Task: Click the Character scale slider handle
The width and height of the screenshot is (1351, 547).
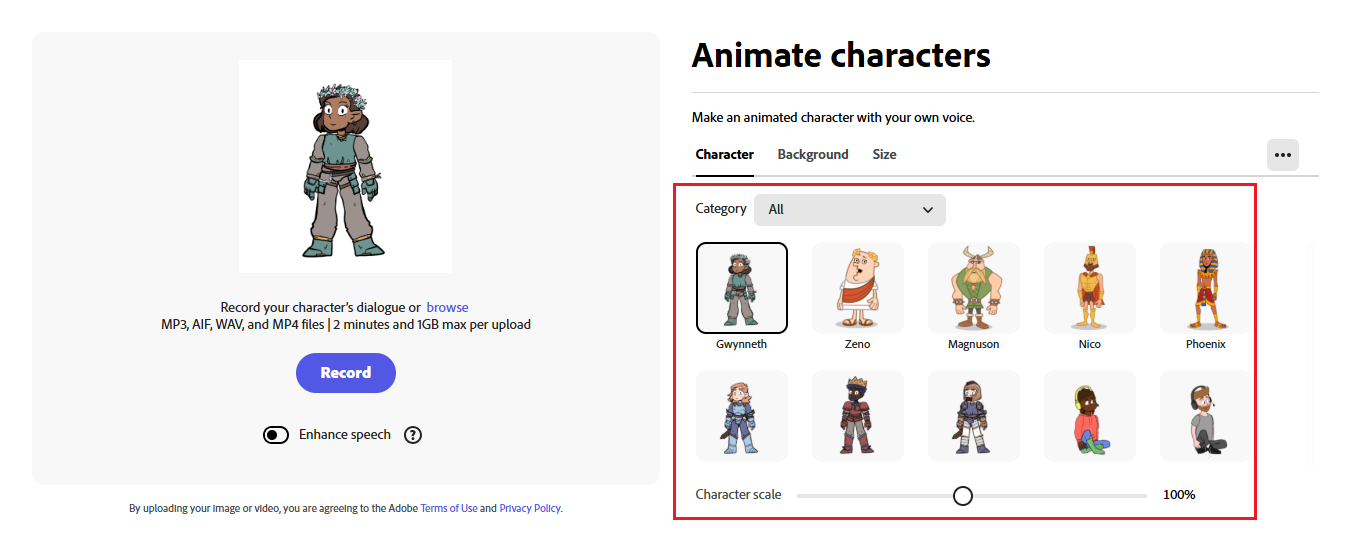Action: (x=962, y=495)
